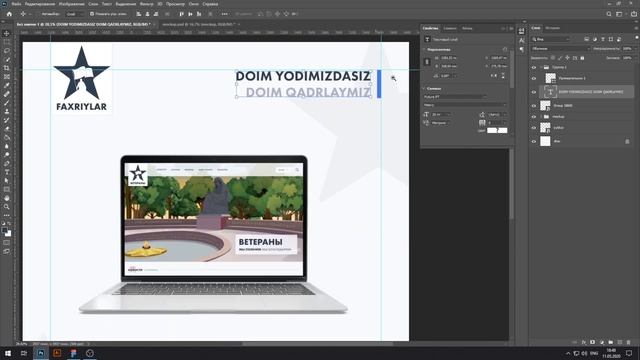
Task: Select the Eyedropper tool
Action: pos(7,85)
